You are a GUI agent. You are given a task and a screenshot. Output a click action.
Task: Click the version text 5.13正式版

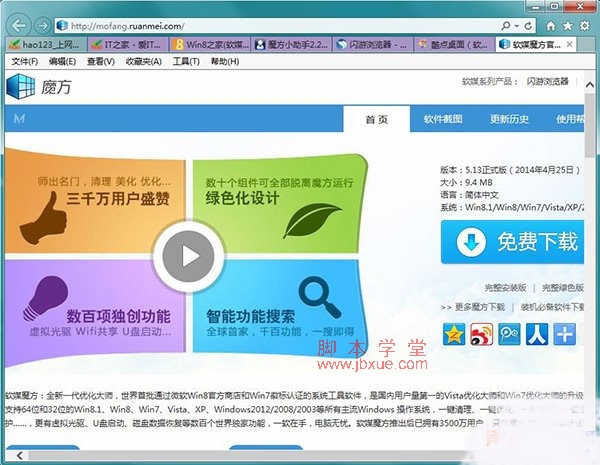[x=486, y=170]
